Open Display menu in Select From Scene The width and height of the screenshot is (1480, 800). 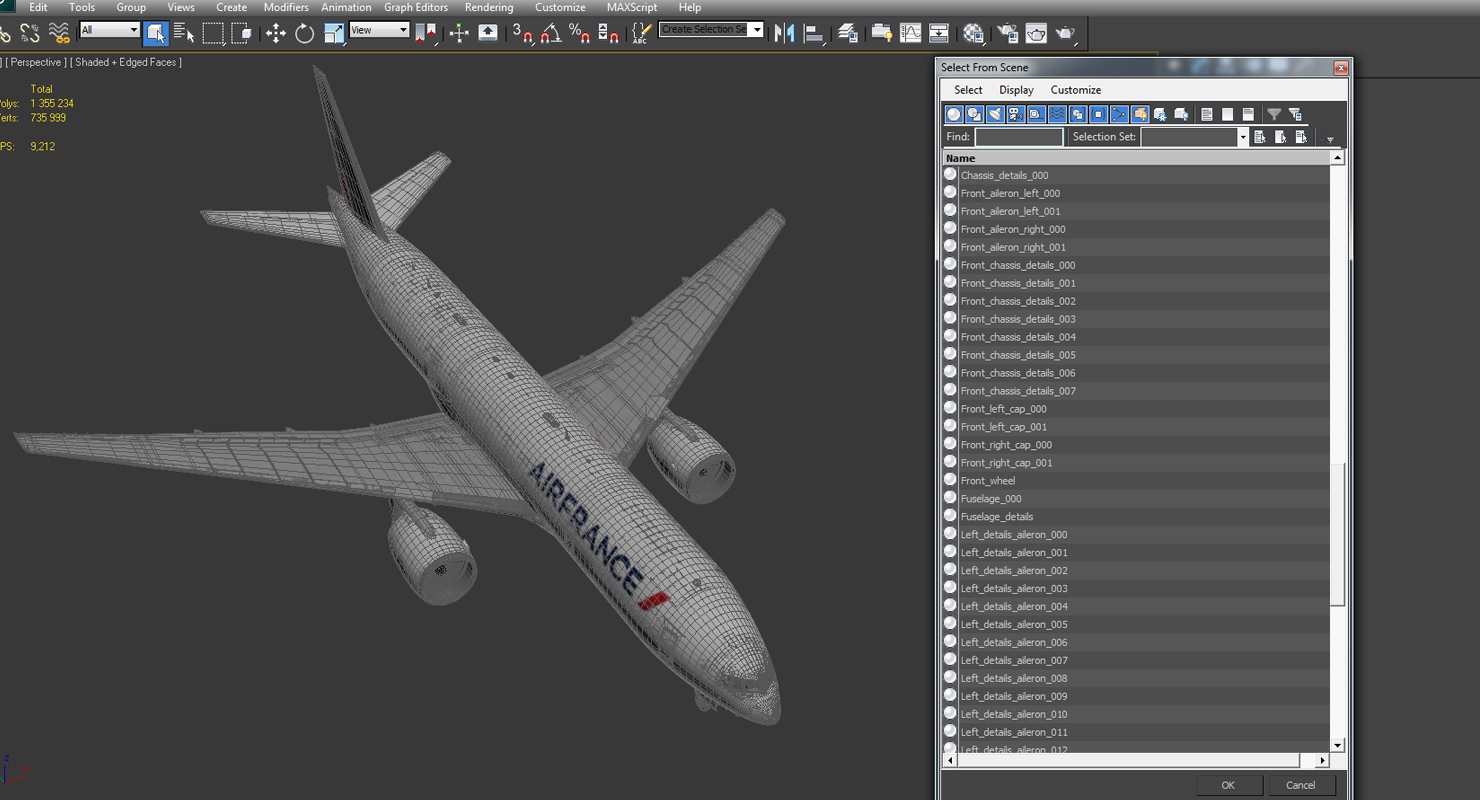1016,90
